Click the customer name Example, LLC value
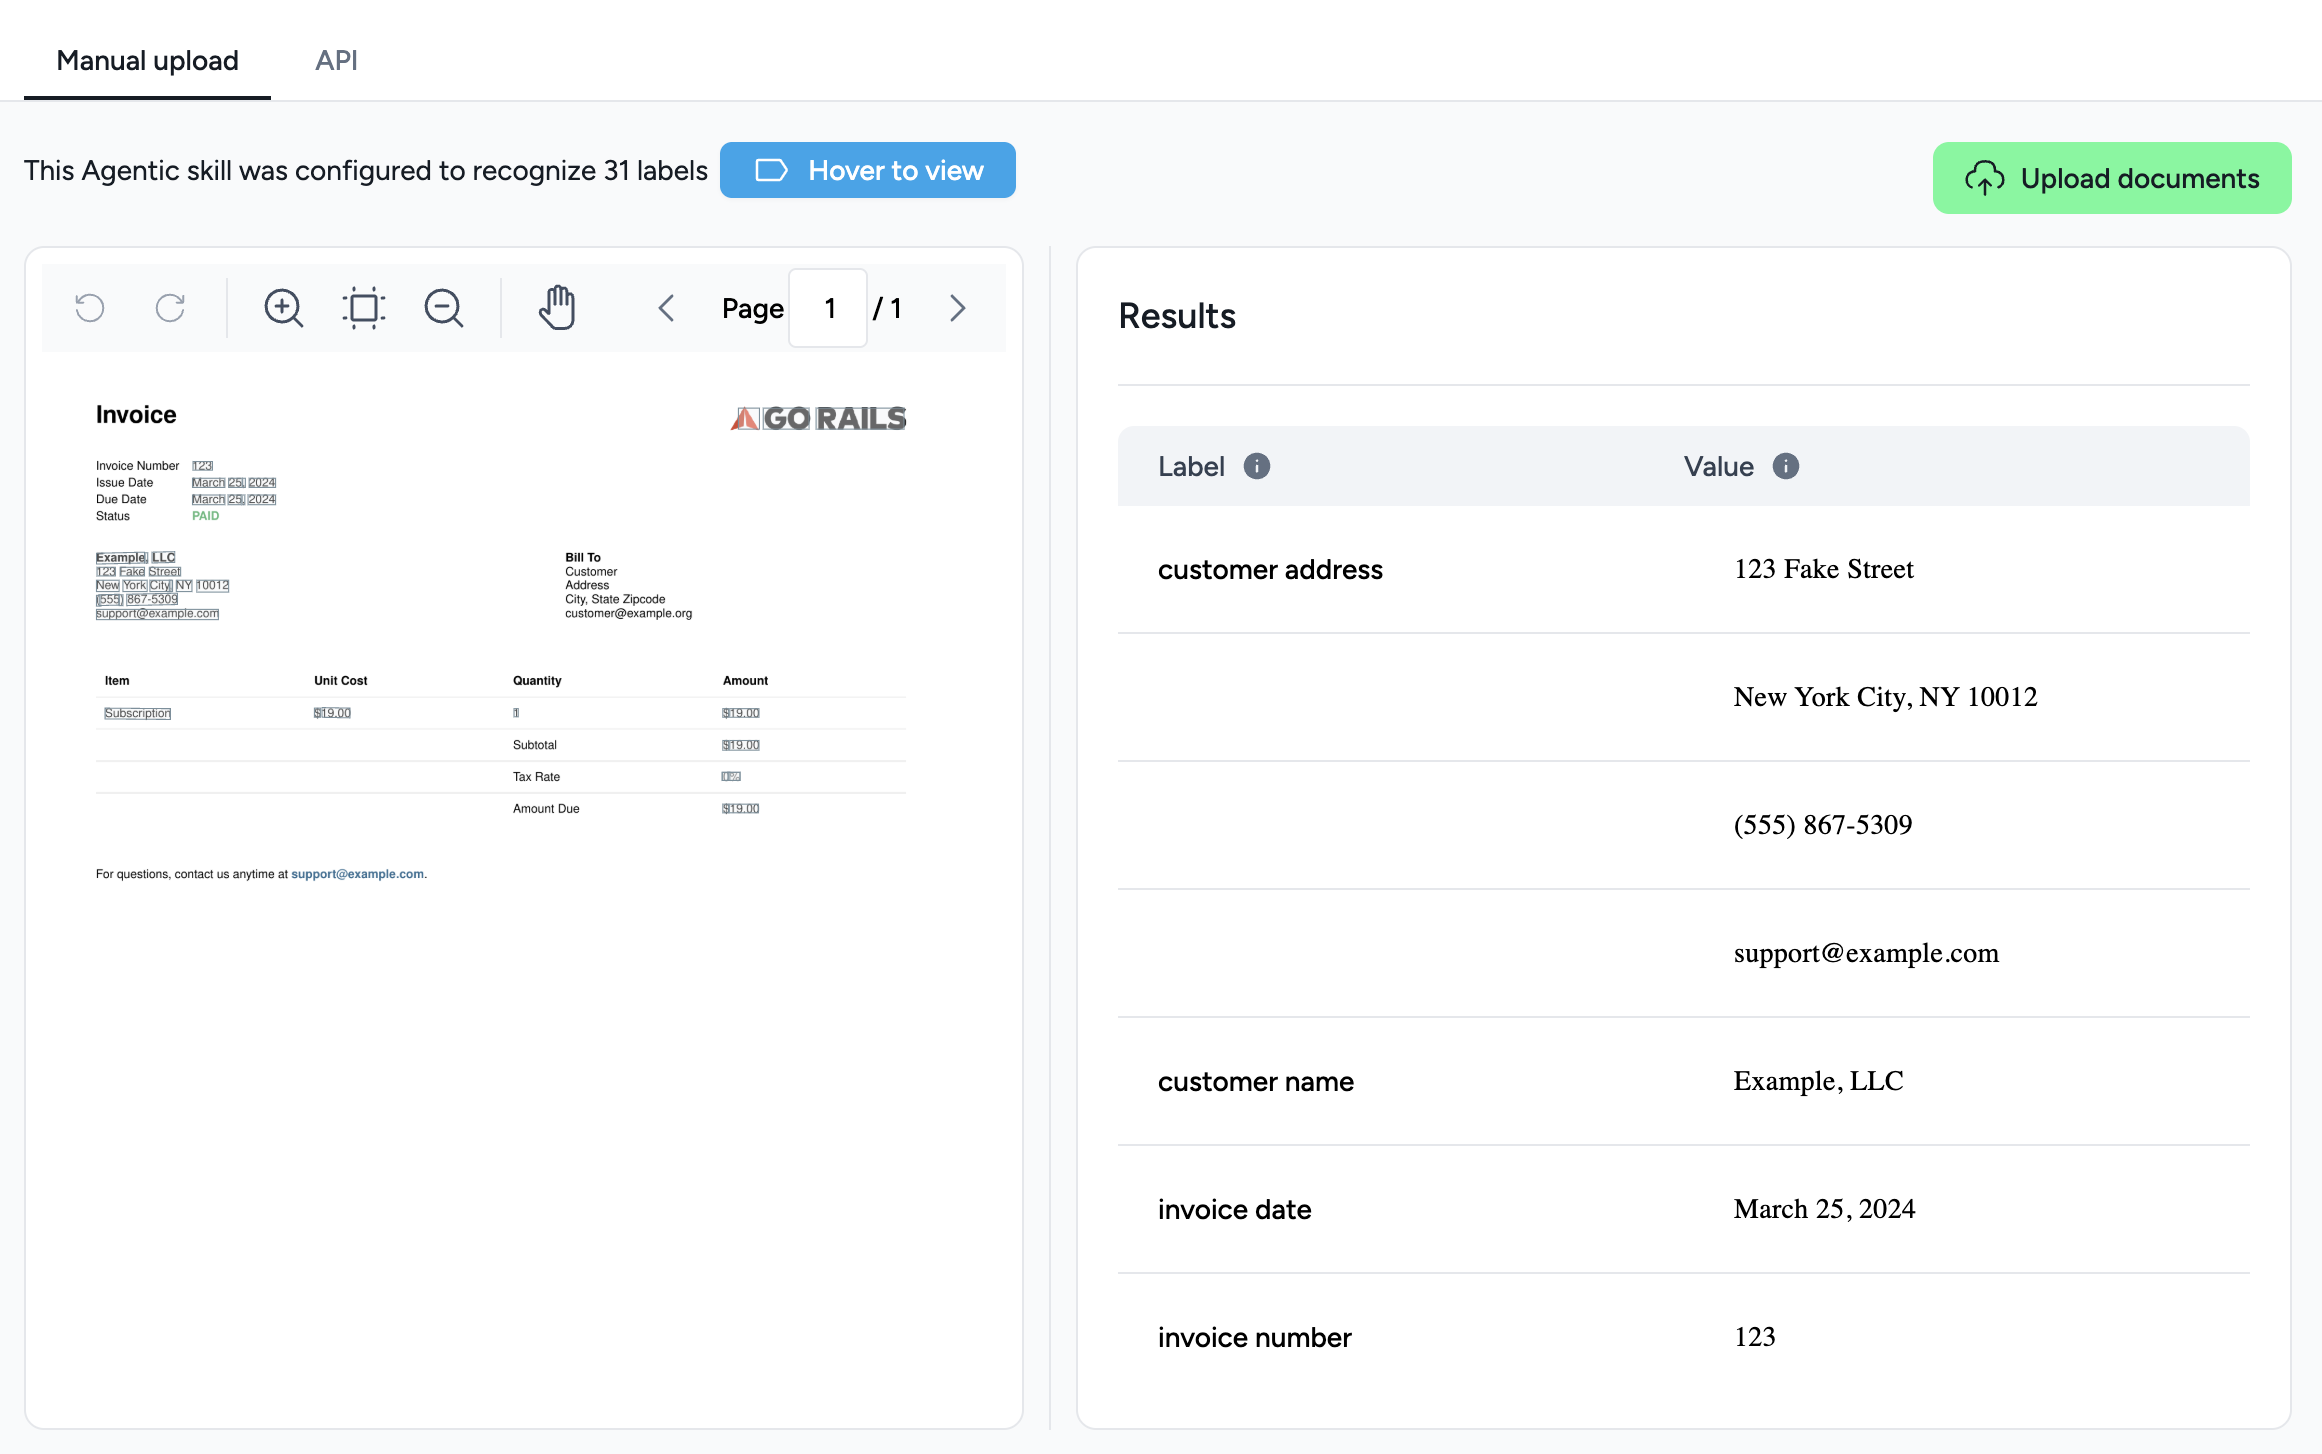2322x1454 pixels. (1818, 1081)
